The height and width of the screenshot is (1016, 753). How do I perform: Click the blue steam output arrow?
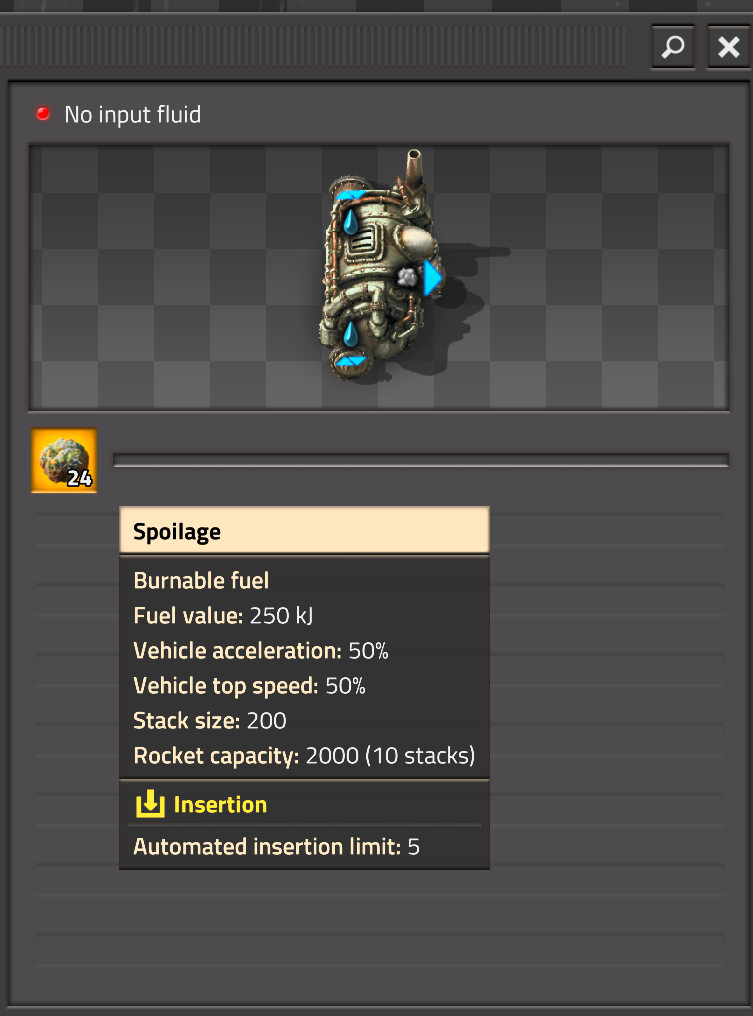(432, 277)
